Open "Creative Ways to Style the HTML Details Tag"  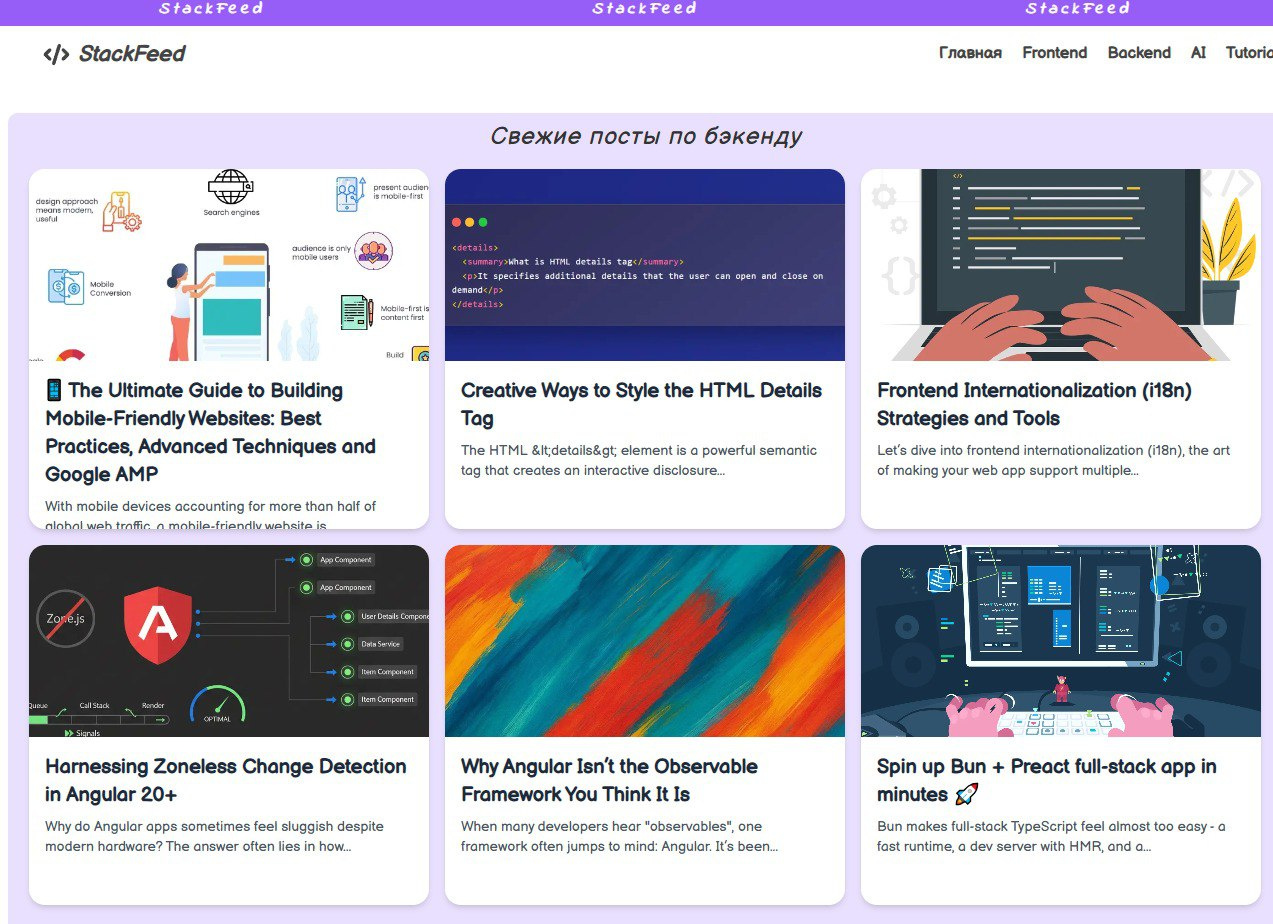641,404
